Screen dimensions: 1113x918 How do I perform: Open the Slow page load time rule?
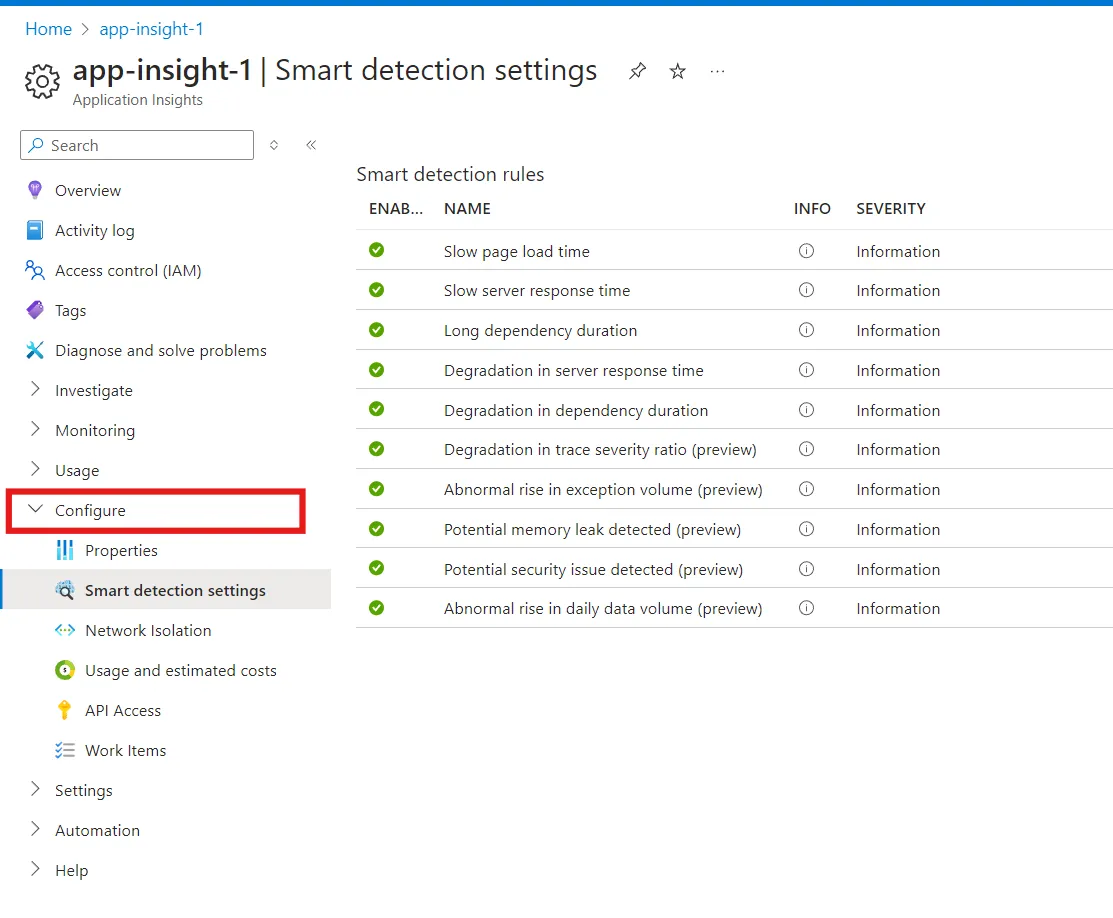(517, 251)
